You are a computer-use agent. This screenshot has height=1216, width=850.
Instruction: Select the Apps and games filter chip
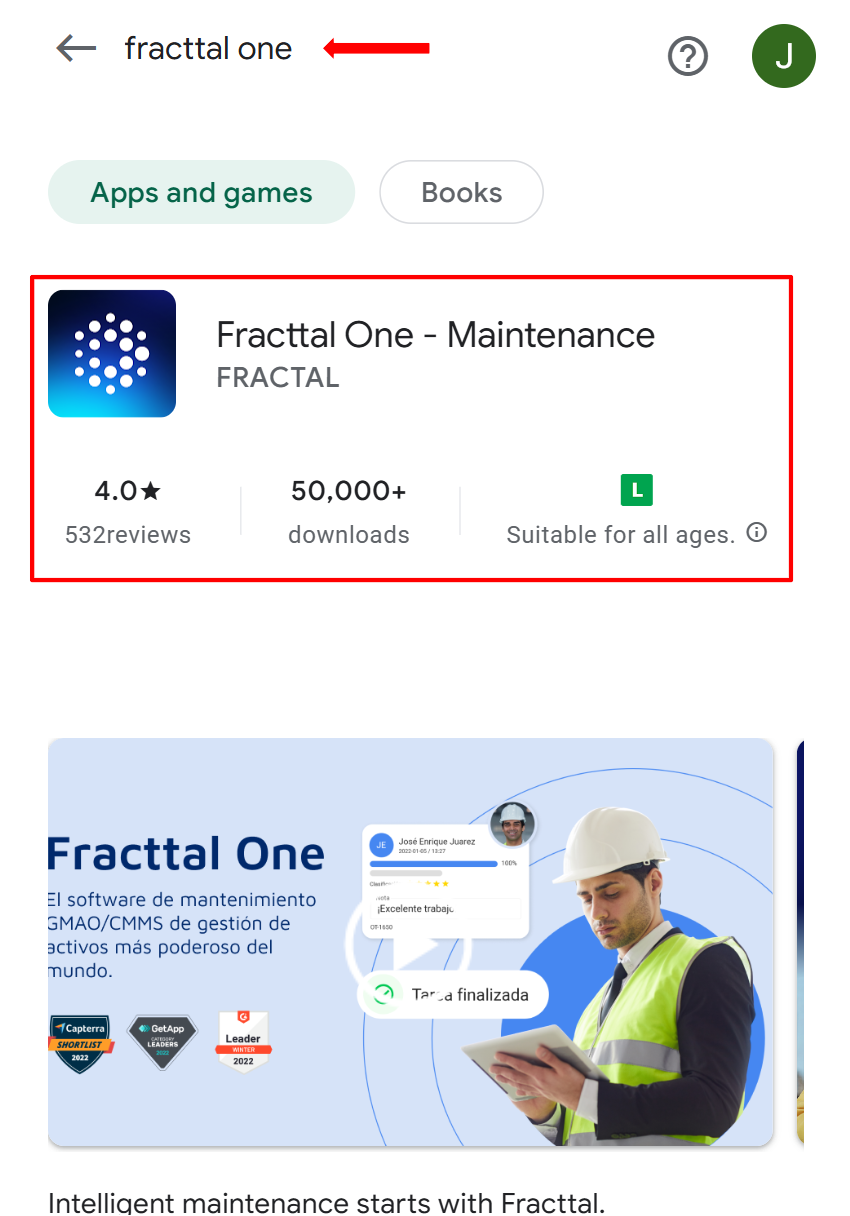tap(201, 192)
